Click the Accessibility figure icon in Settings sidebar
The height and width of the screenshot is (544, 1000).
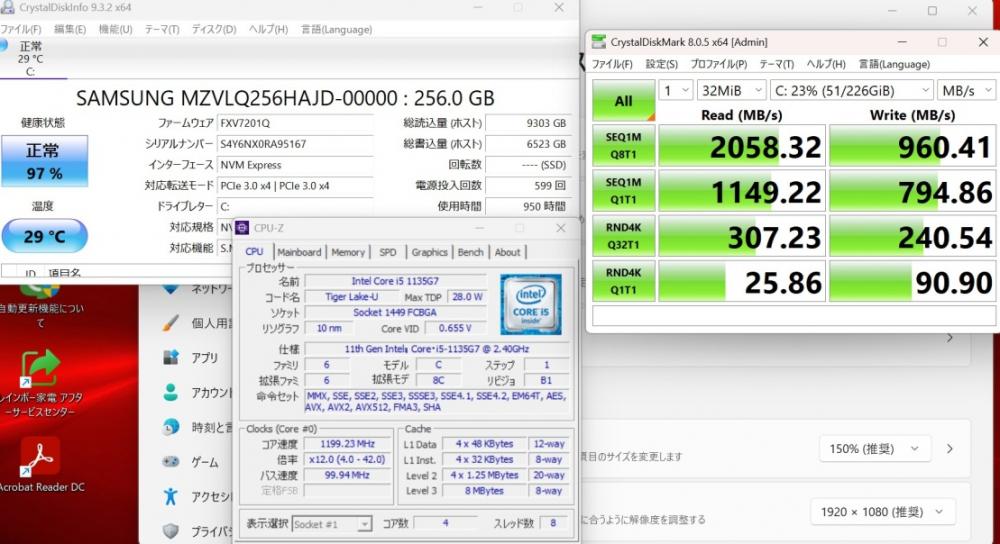(170, 496)
